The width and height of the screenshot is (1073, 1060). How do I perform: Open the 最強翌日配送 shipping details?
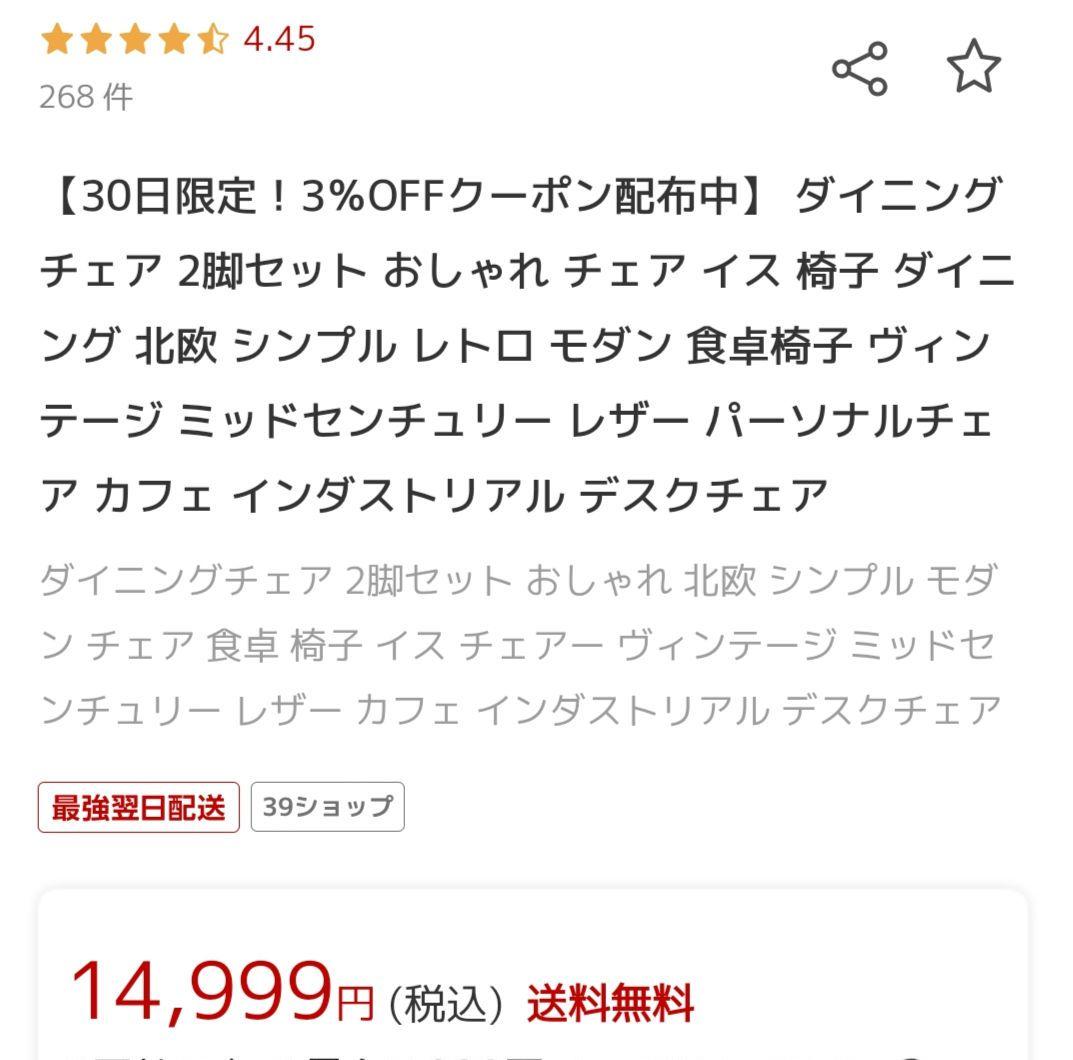tap(137, 805)
